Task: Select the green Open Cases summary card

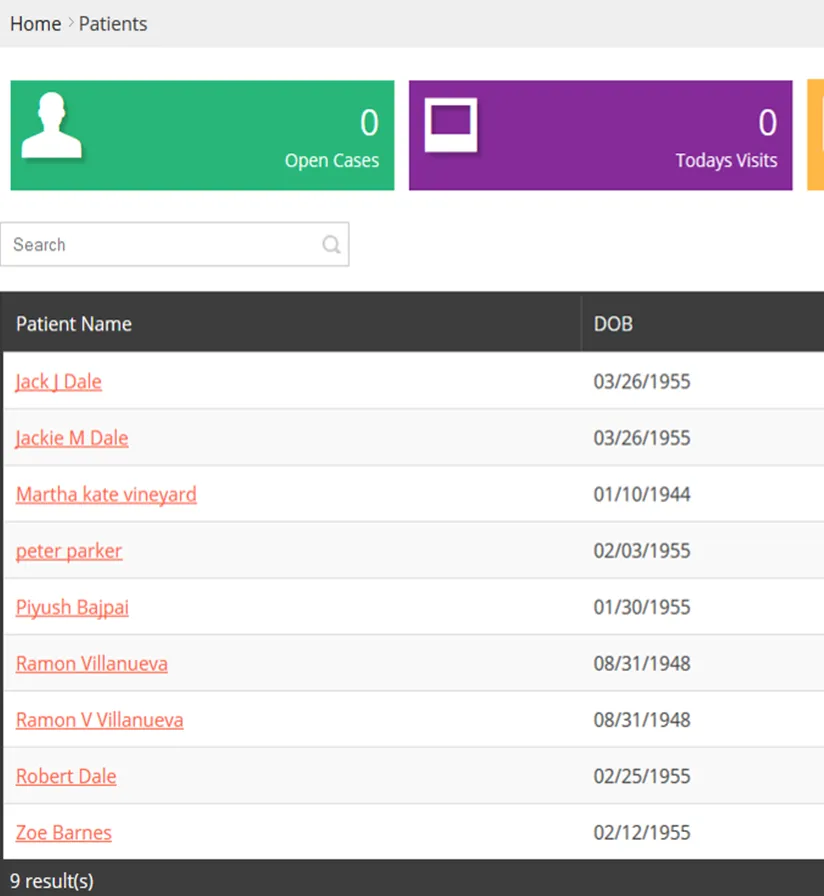Action: pyautogui.click(x=200, y=135)
